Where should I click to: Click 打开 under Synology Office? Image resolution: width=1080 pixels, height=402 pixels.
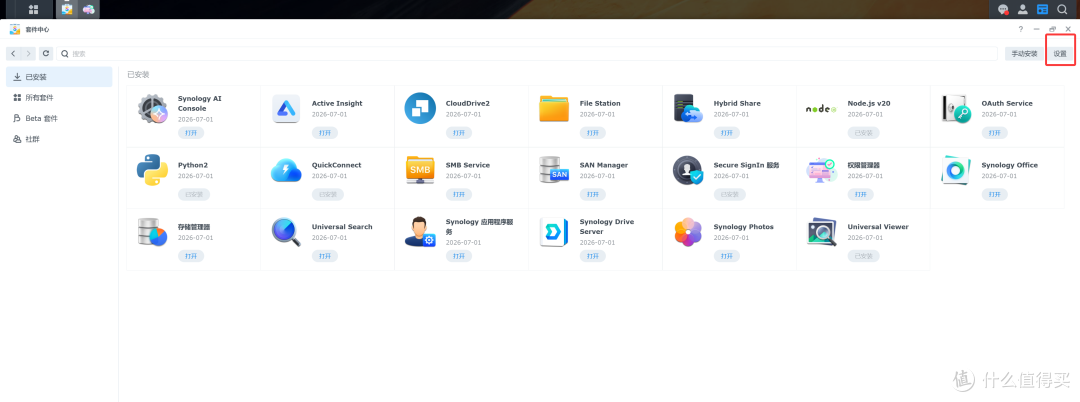(x=995, y=195)
